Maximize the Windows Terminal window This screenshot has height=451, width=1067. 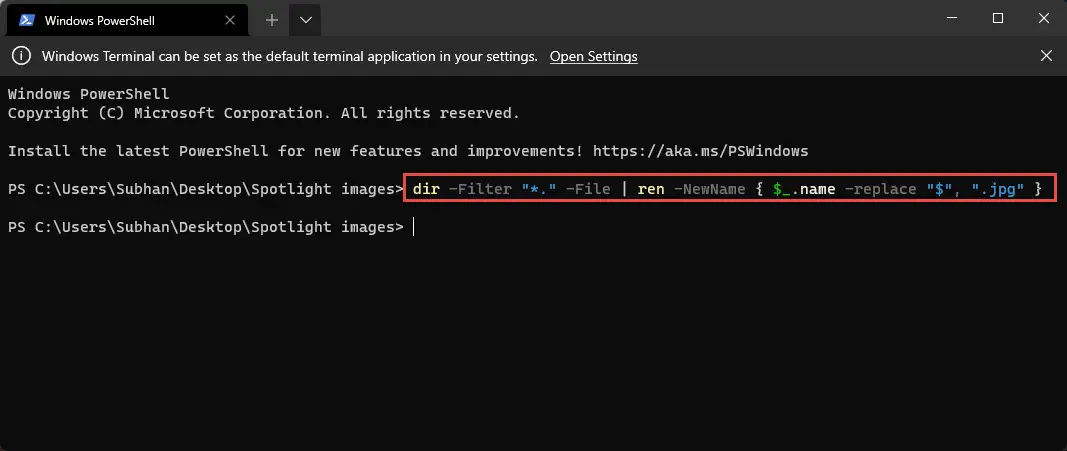998,18
